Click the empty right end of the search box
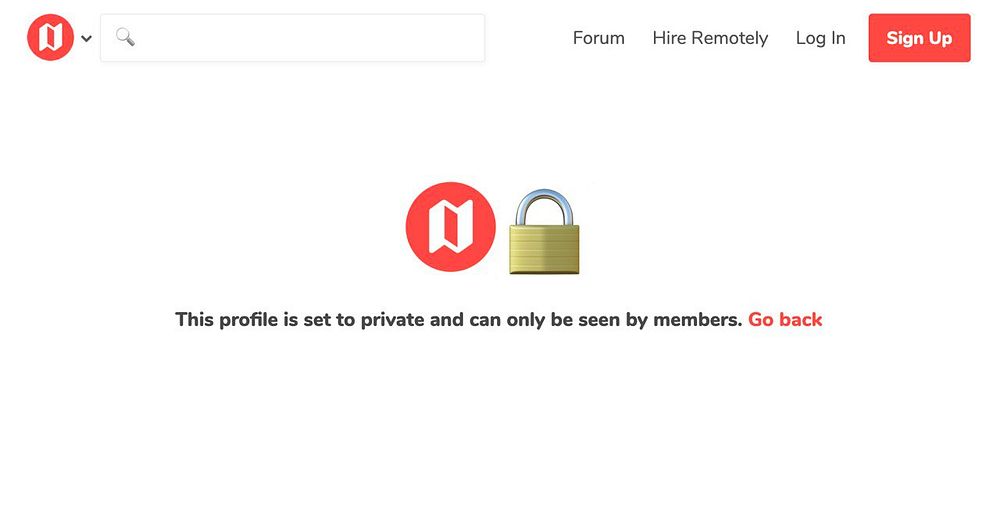Viewport: 1000px width, 505px height. (450, 38)
